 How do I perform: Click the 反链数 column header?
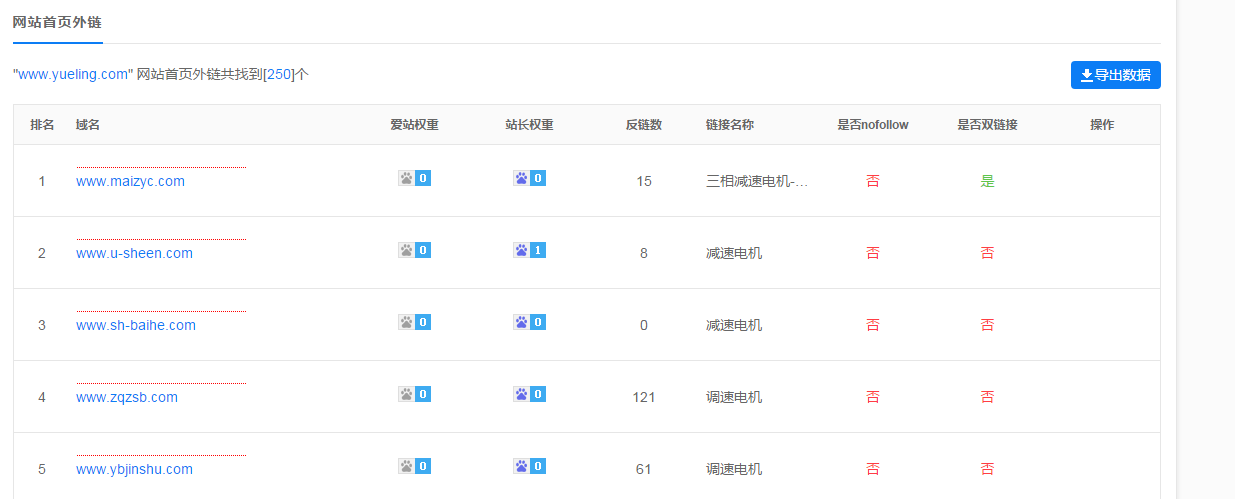[x=643, y=125]
